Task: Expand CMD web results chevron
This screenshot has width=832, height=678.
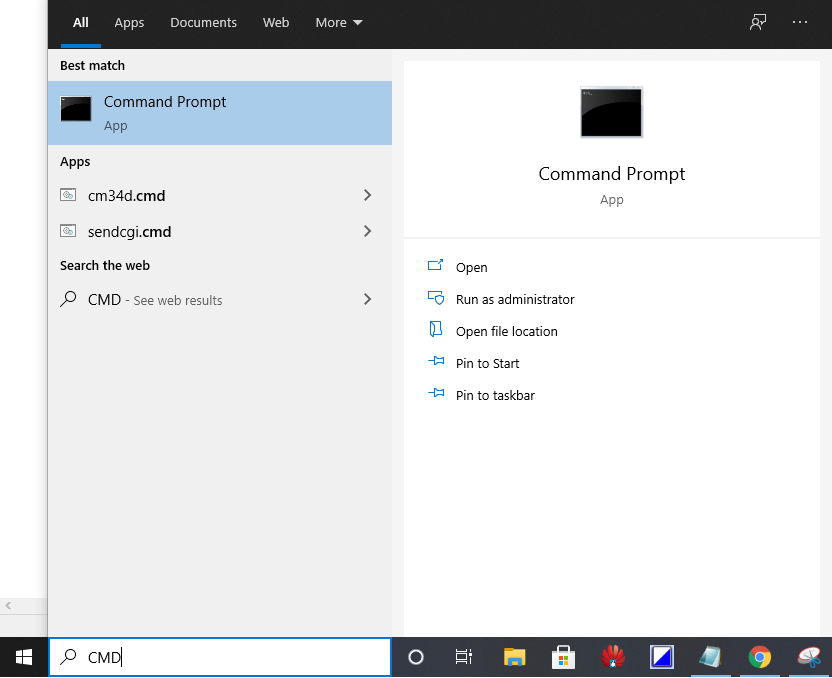Action: click(x=367, y=299)
